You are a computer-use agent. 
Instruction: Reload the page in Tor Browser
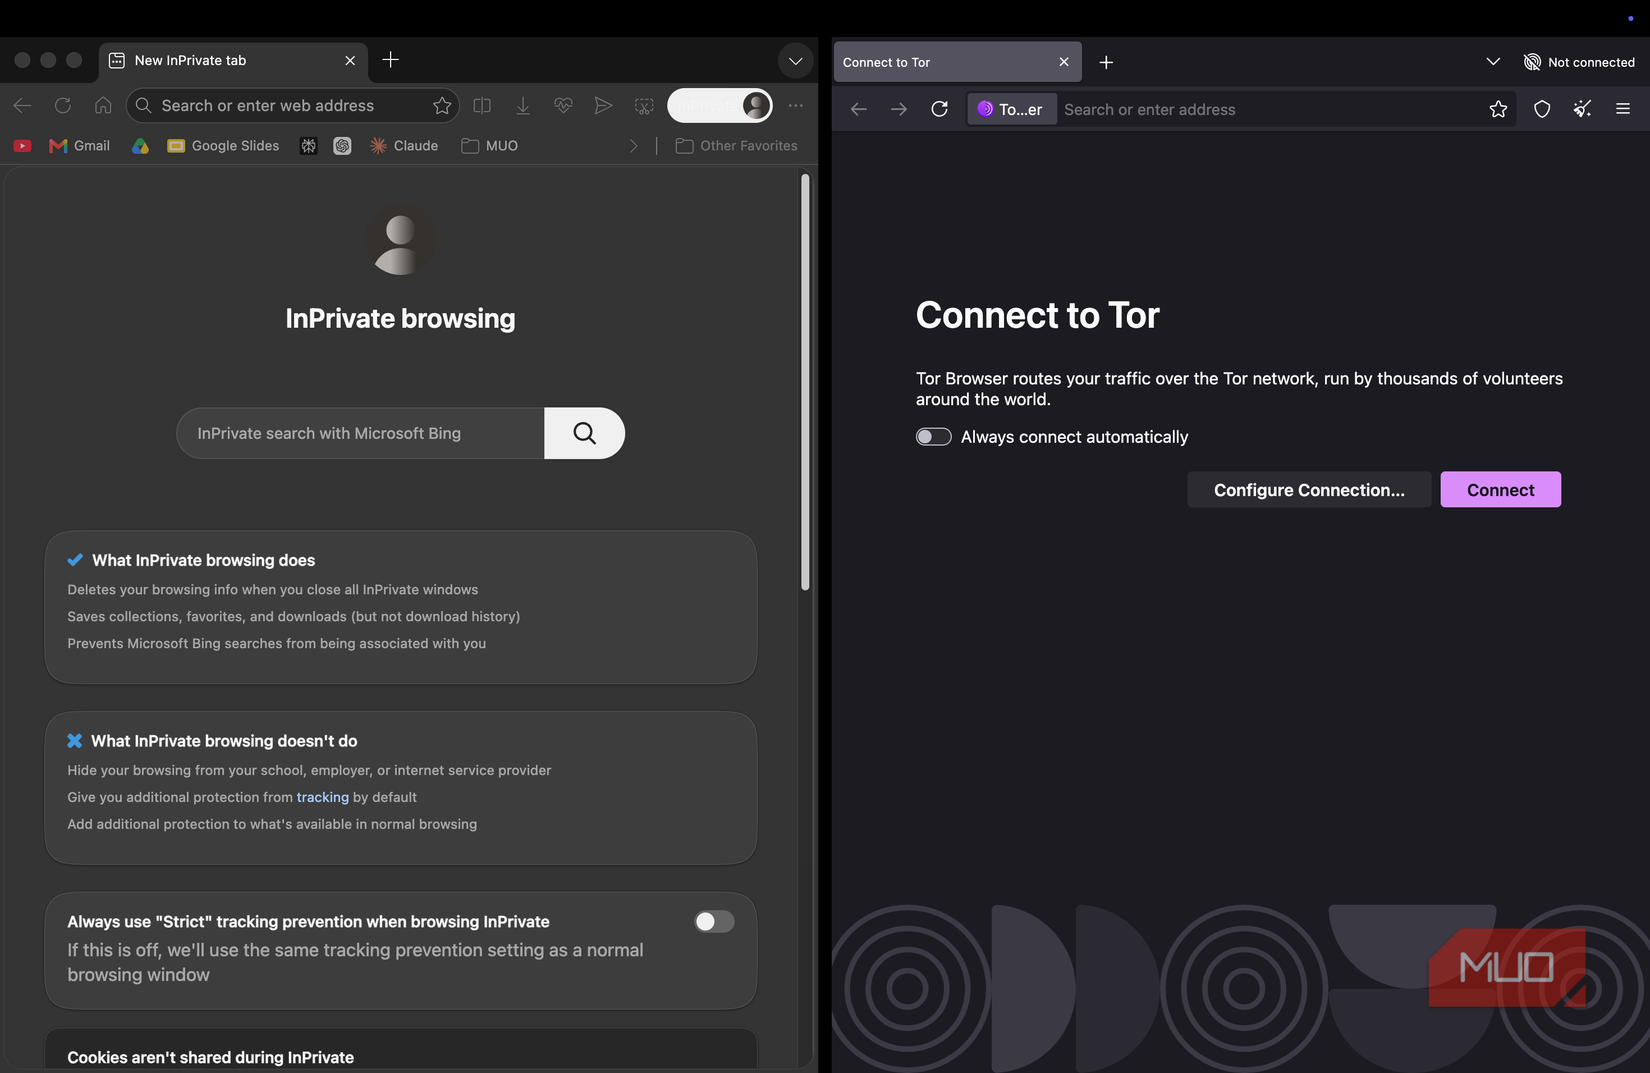(939, 109)
